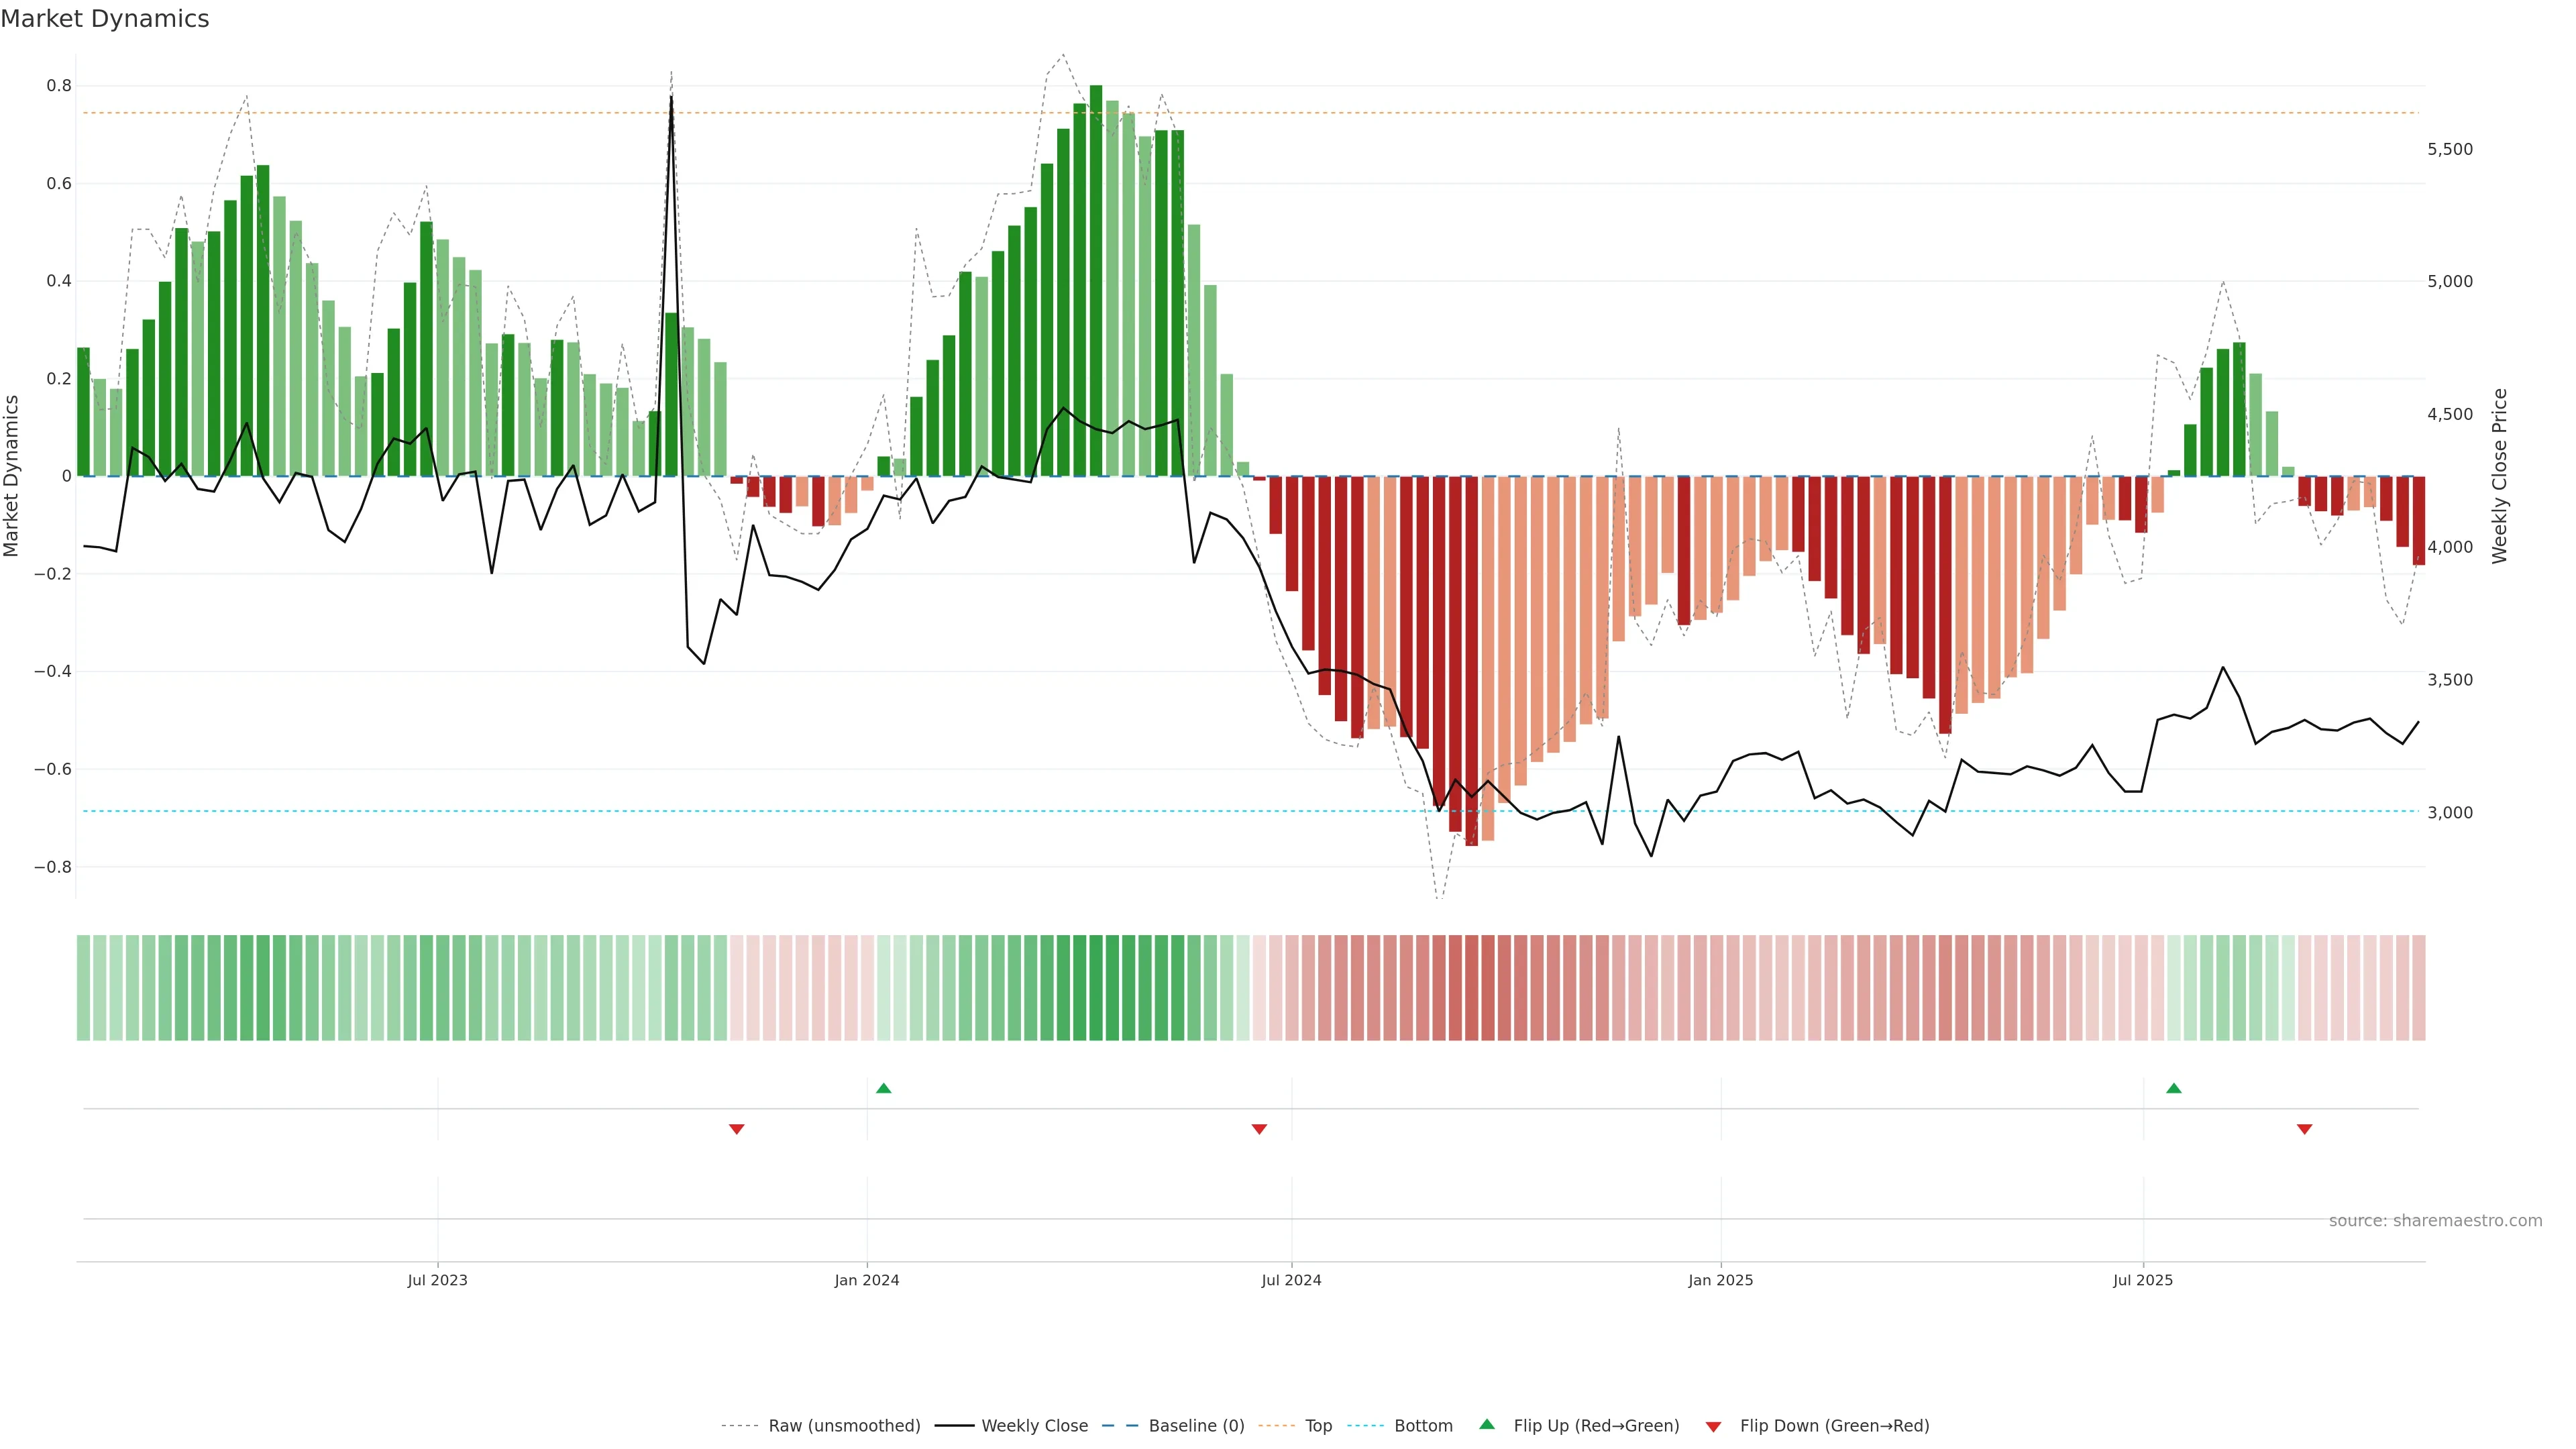
Task: Click the green flip-up triangle near Jan 2024
Action: point(883,1088)
